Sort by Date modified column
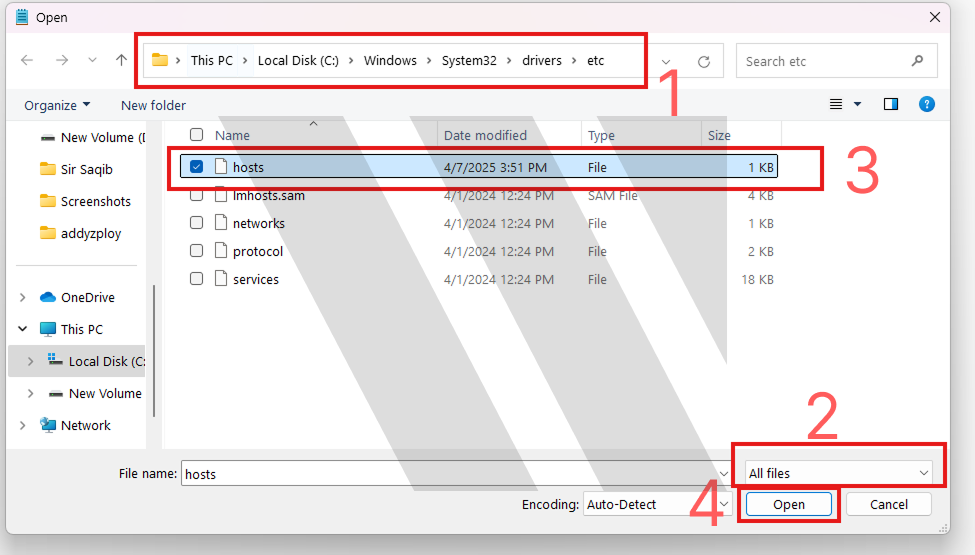975x555 pixels. [485, 135]
